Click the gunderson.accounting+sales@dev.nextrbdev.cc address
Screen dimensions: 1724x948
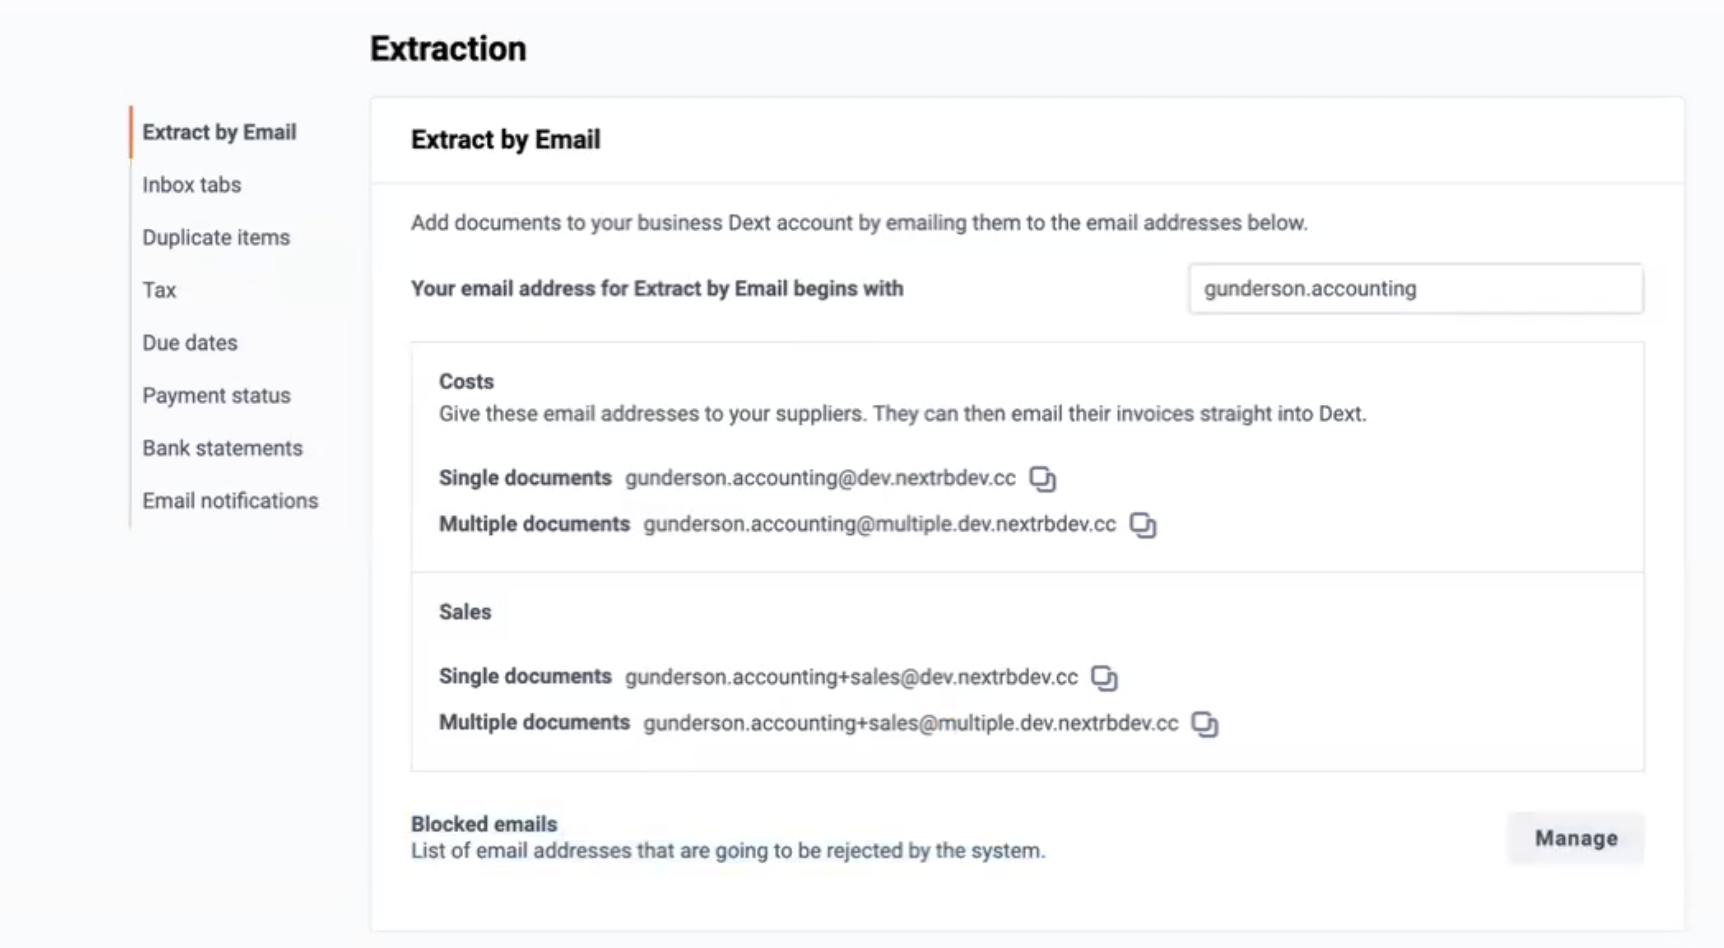851,677
